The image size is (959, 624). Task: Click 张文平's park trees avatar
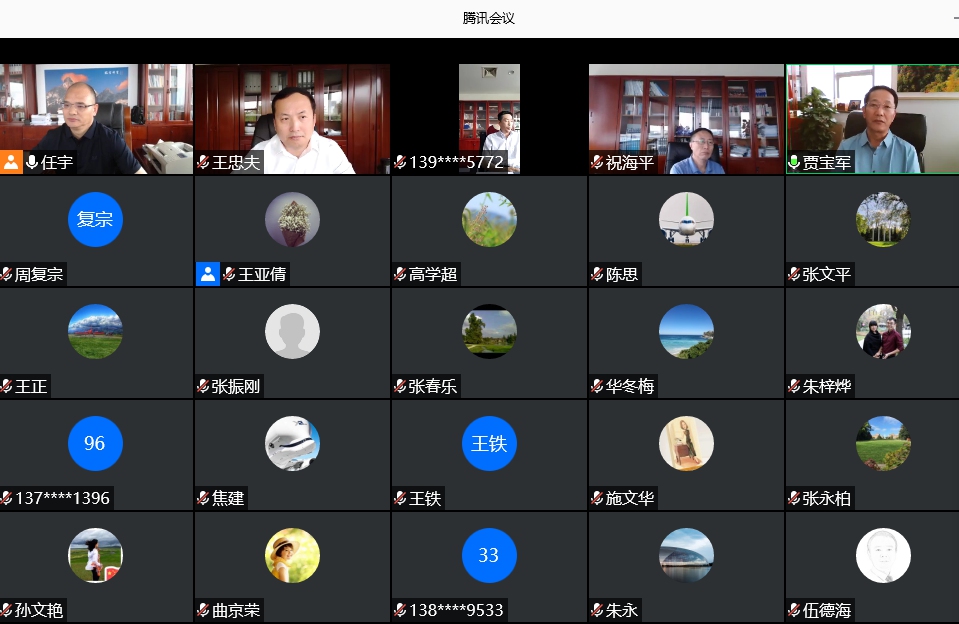(x=883, y=219)
